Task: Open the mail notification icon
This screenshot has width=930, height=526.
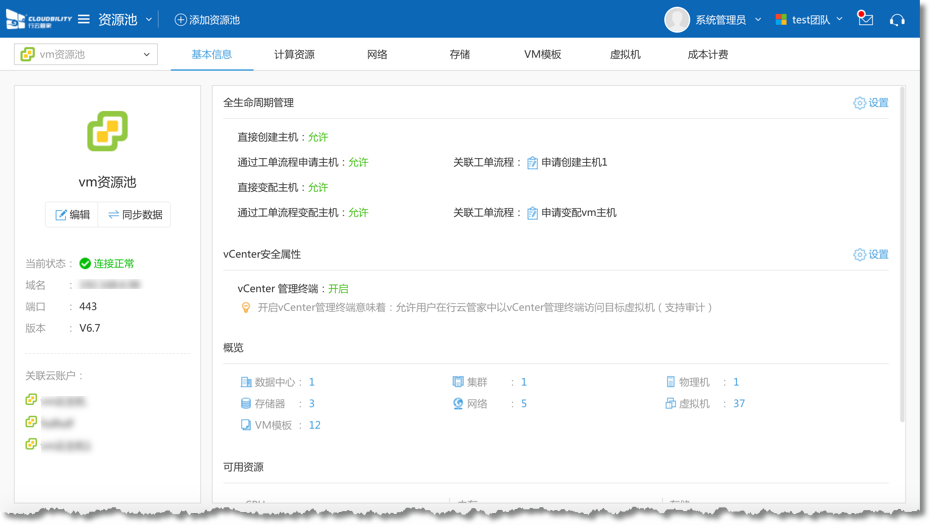Action: [x=866, y=20]
